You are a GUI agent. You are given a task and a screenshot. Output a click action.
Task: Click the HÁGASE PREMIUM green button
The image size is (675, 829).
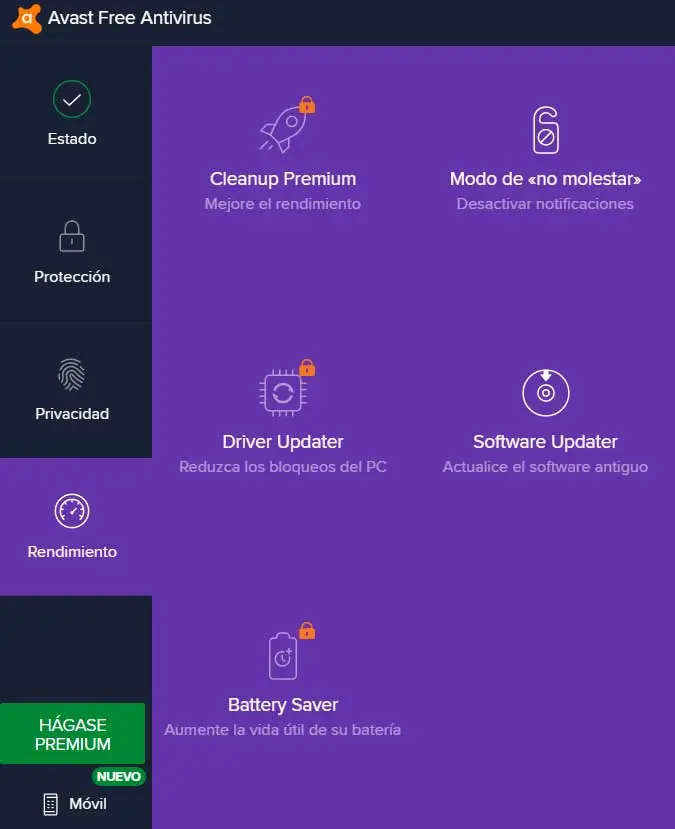point(72,734)
